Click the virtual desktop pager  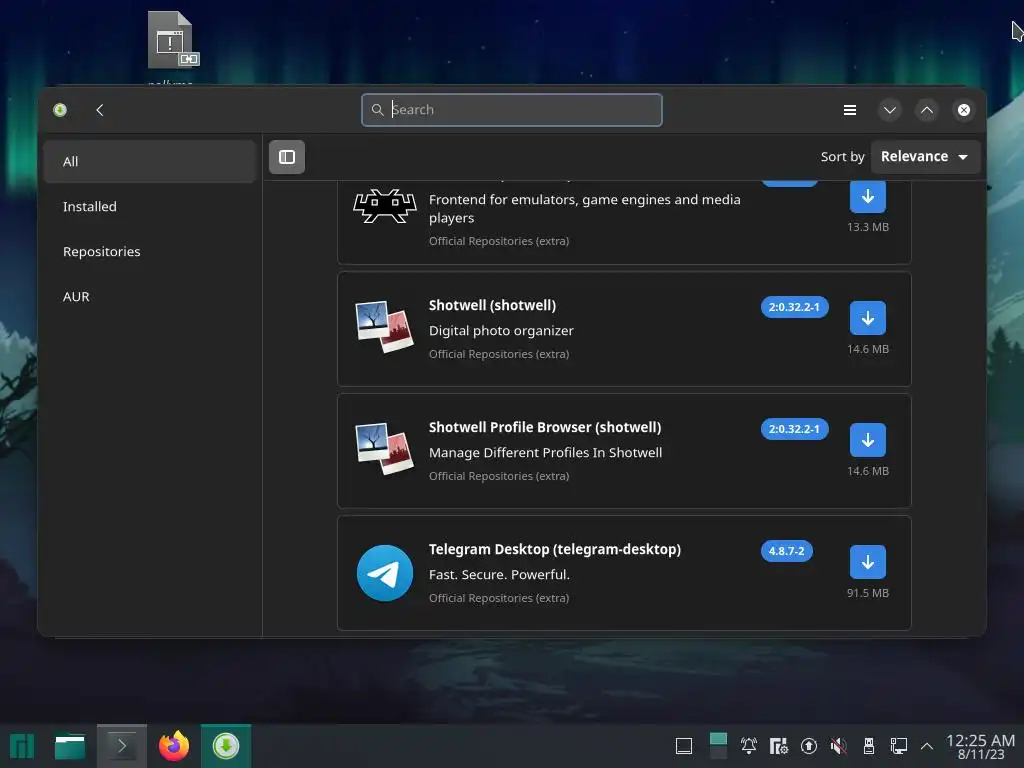click(718, 746)
